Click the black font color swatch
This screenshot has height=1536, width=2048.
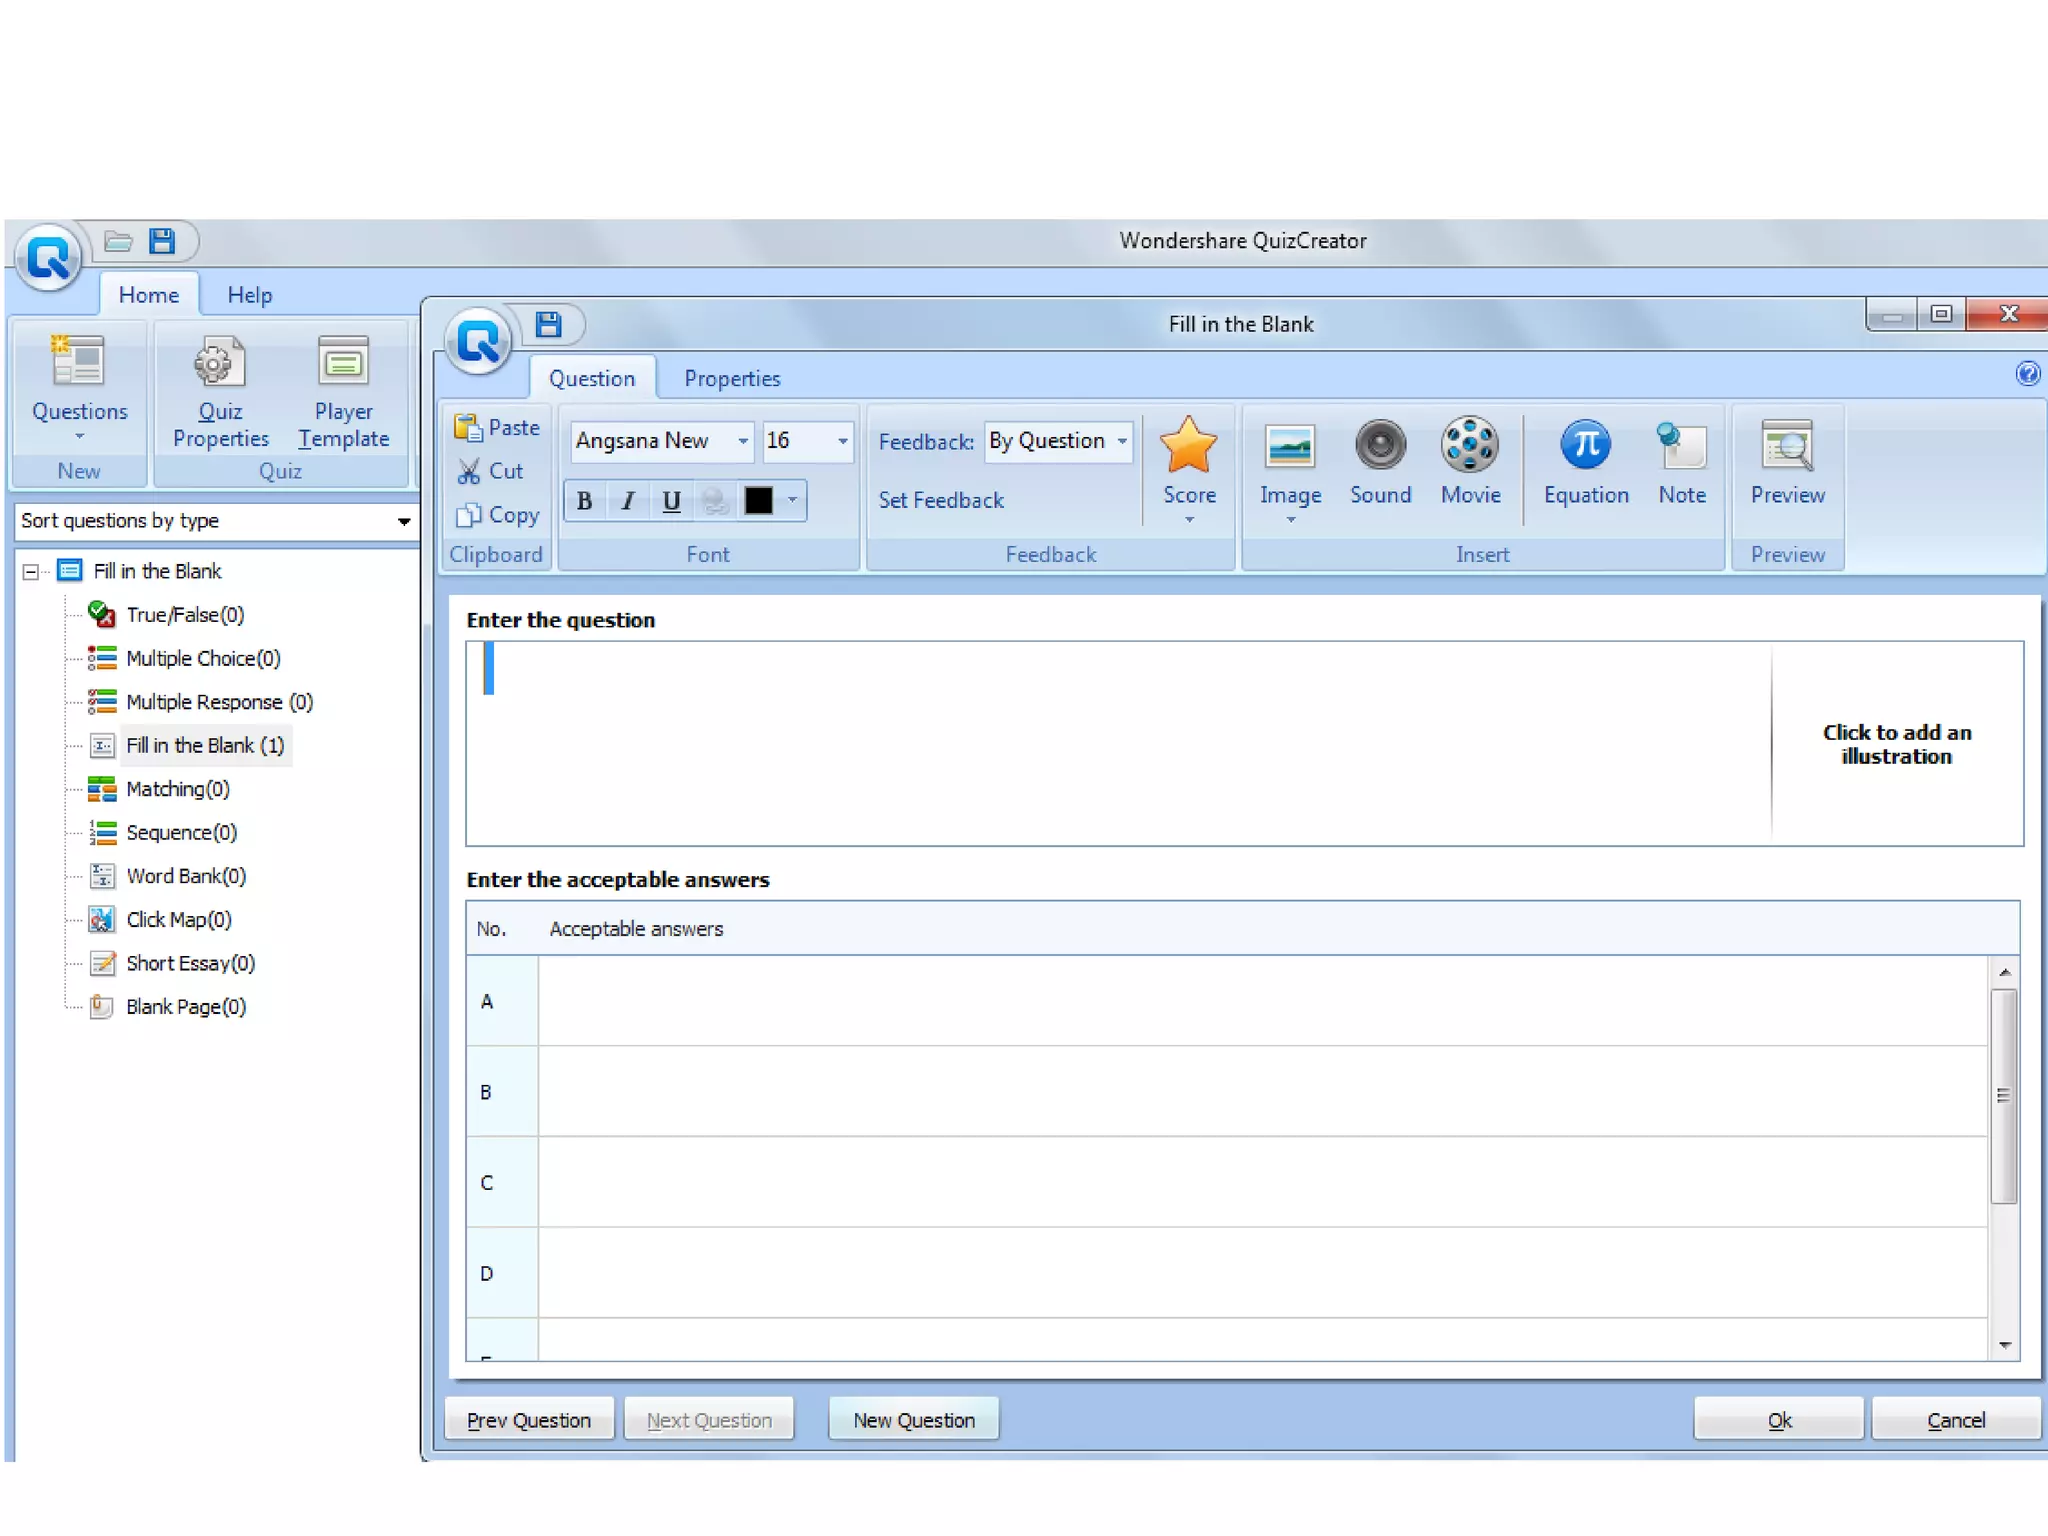click(x=758, y=501)
